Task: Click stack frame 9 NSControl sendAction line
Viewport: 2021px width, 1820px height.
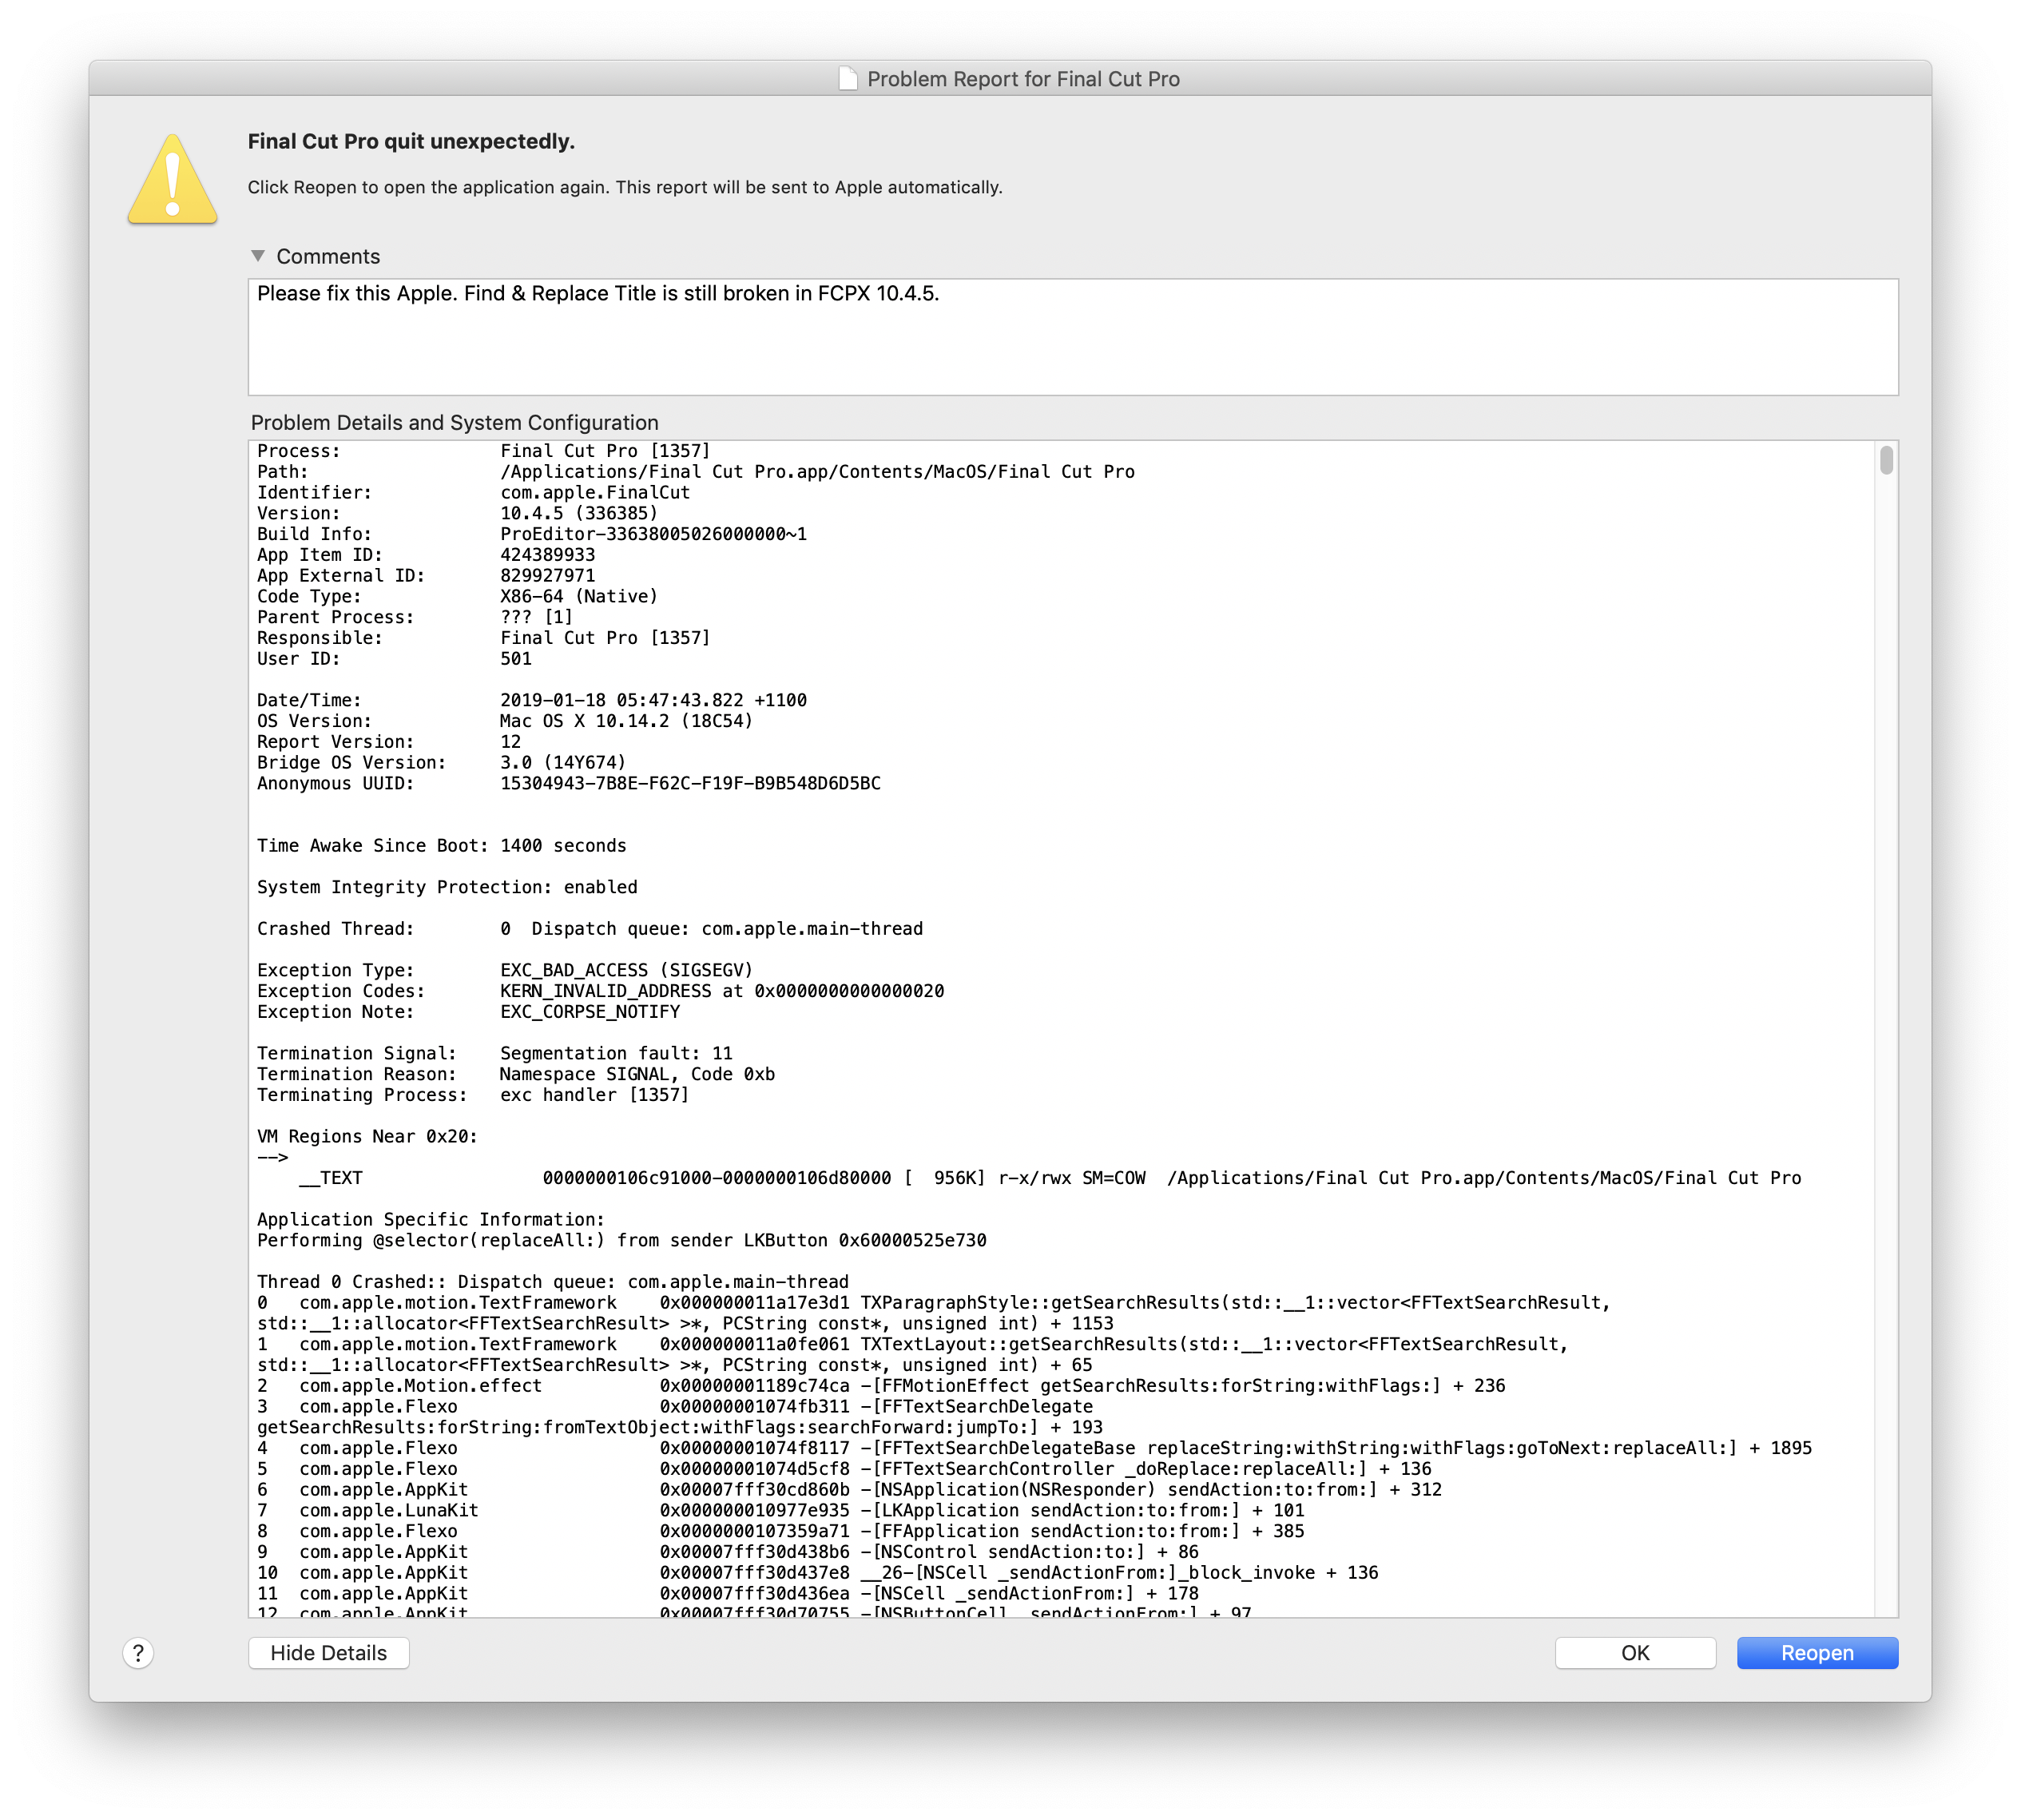Action: coord(728,1552)
